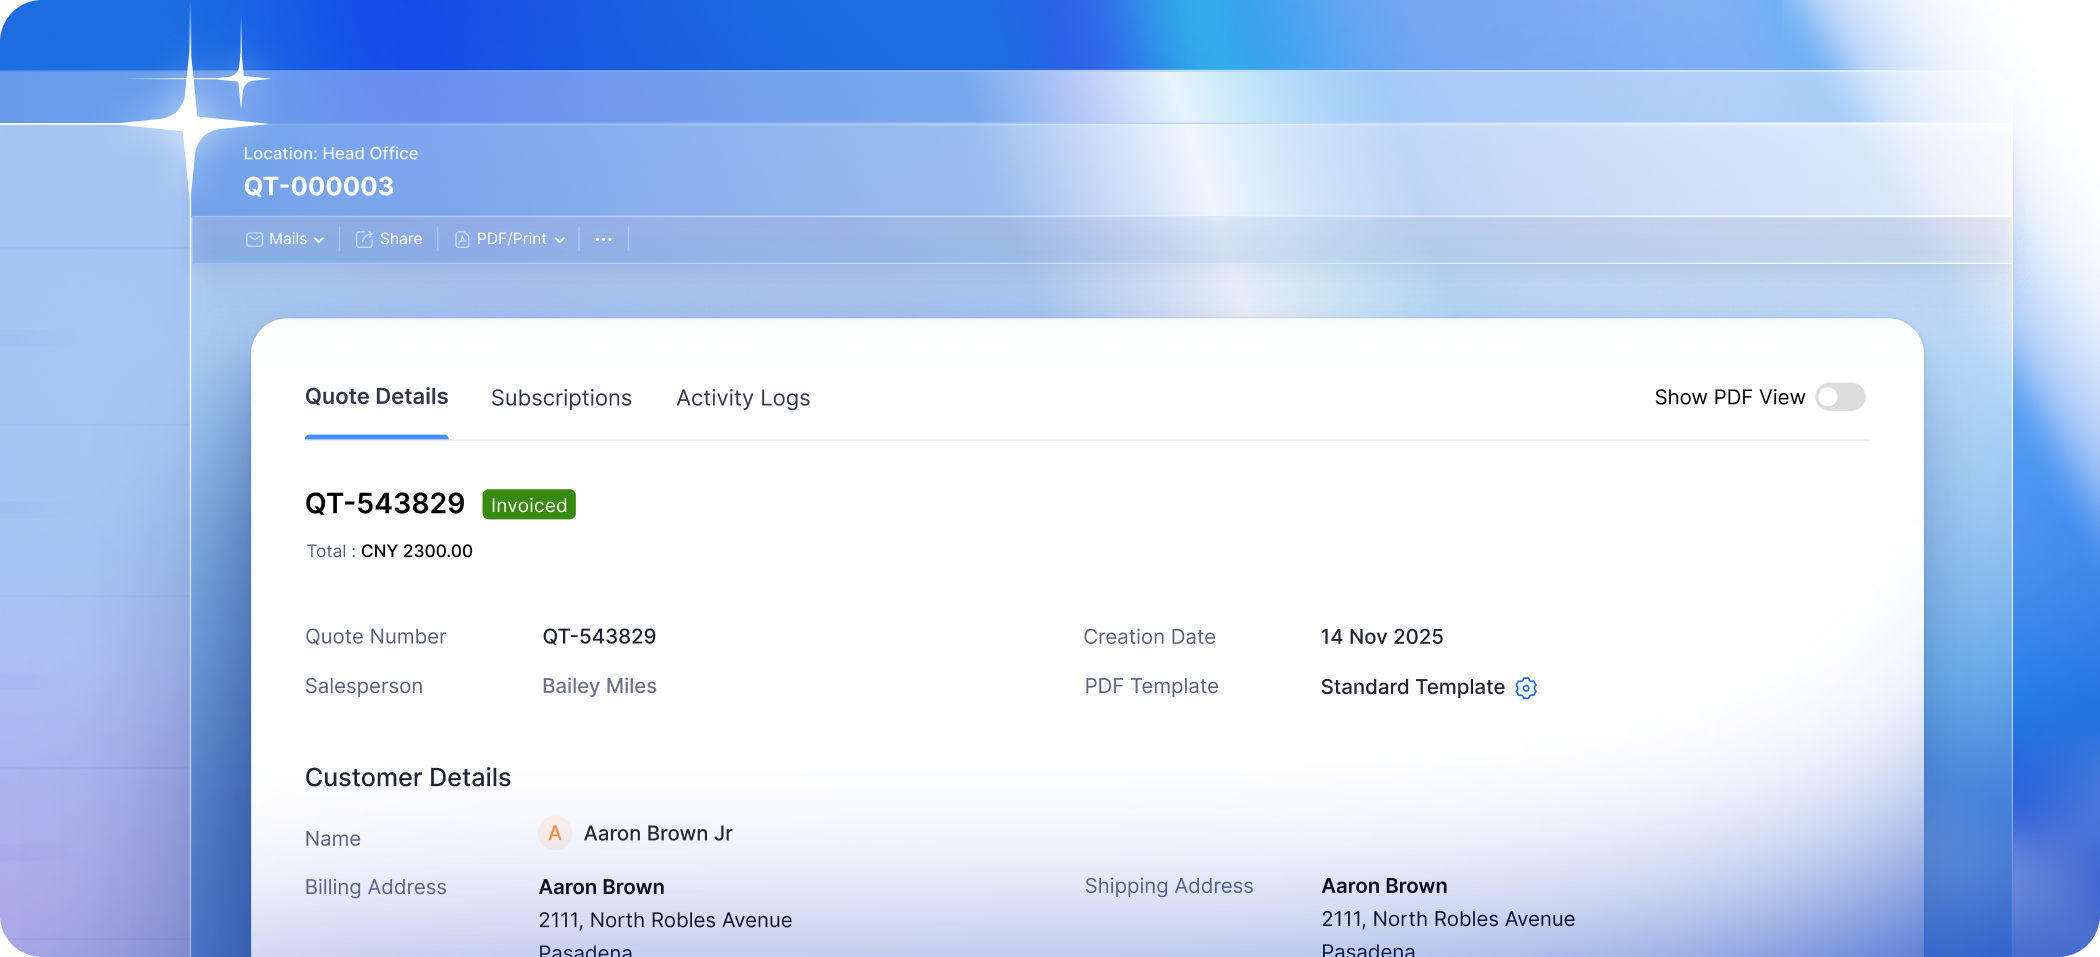Click the Customer Details heading
Image resolution: width=2100 pixels, height=957 pixels.
pos(408,778)
